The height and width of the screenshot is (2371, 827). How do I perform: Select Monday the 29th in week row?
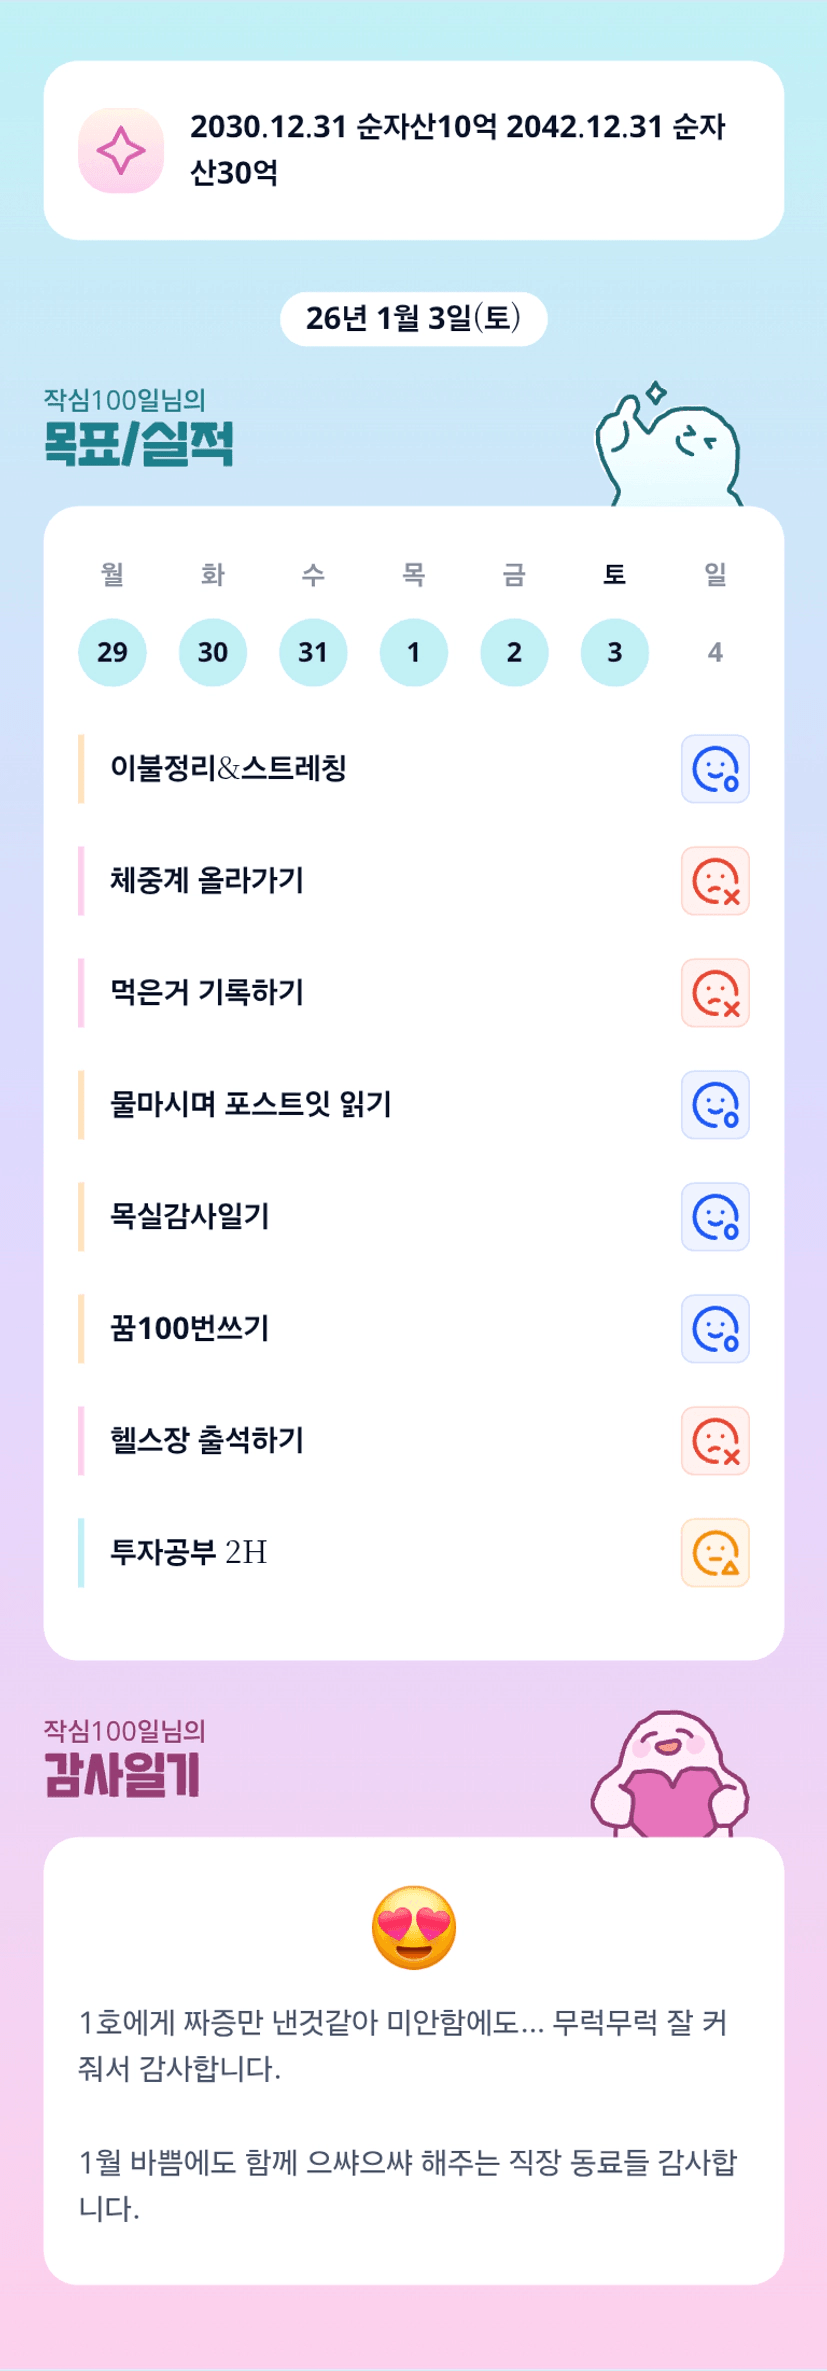(112, 652)
